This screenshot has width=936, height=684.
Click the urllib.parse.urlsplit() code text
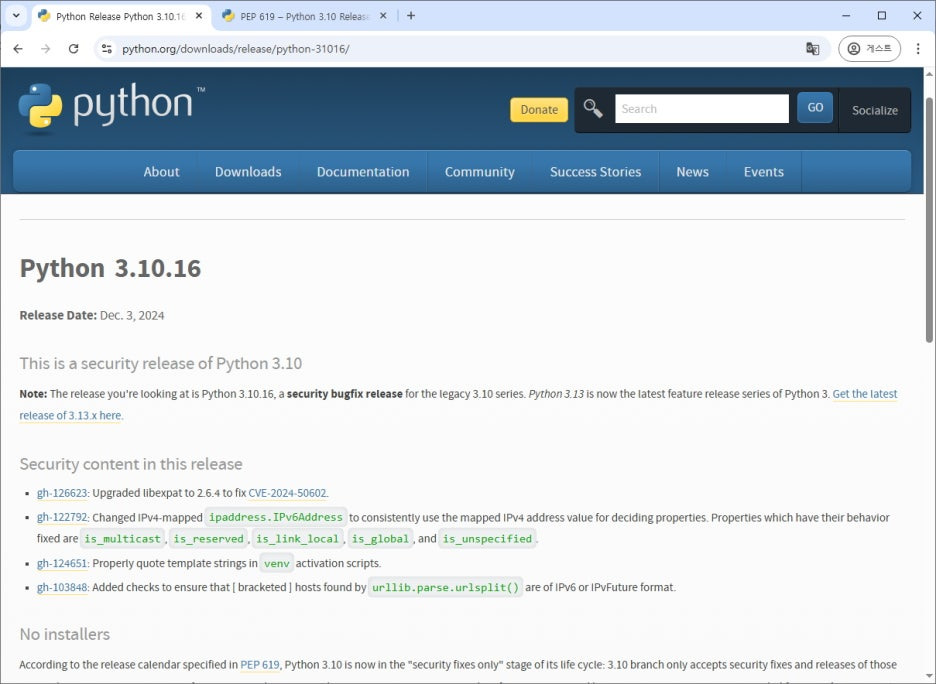[x=445, y=587]
